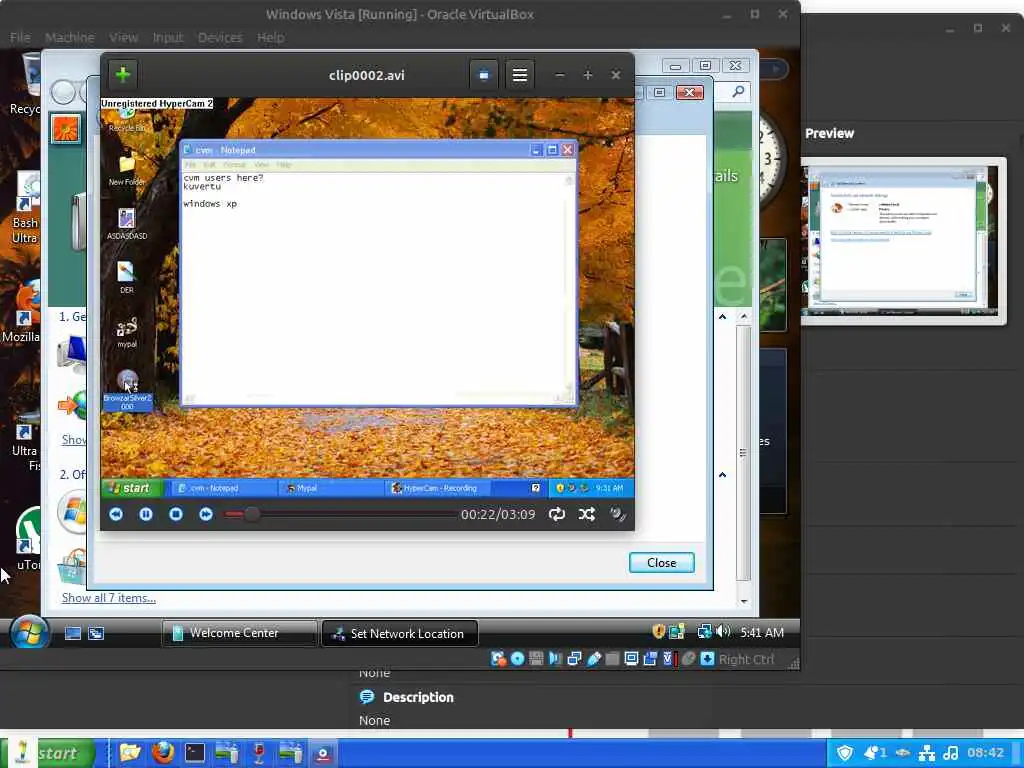Click the Welcome Center scroll down arrow

(x=744, y=601)
